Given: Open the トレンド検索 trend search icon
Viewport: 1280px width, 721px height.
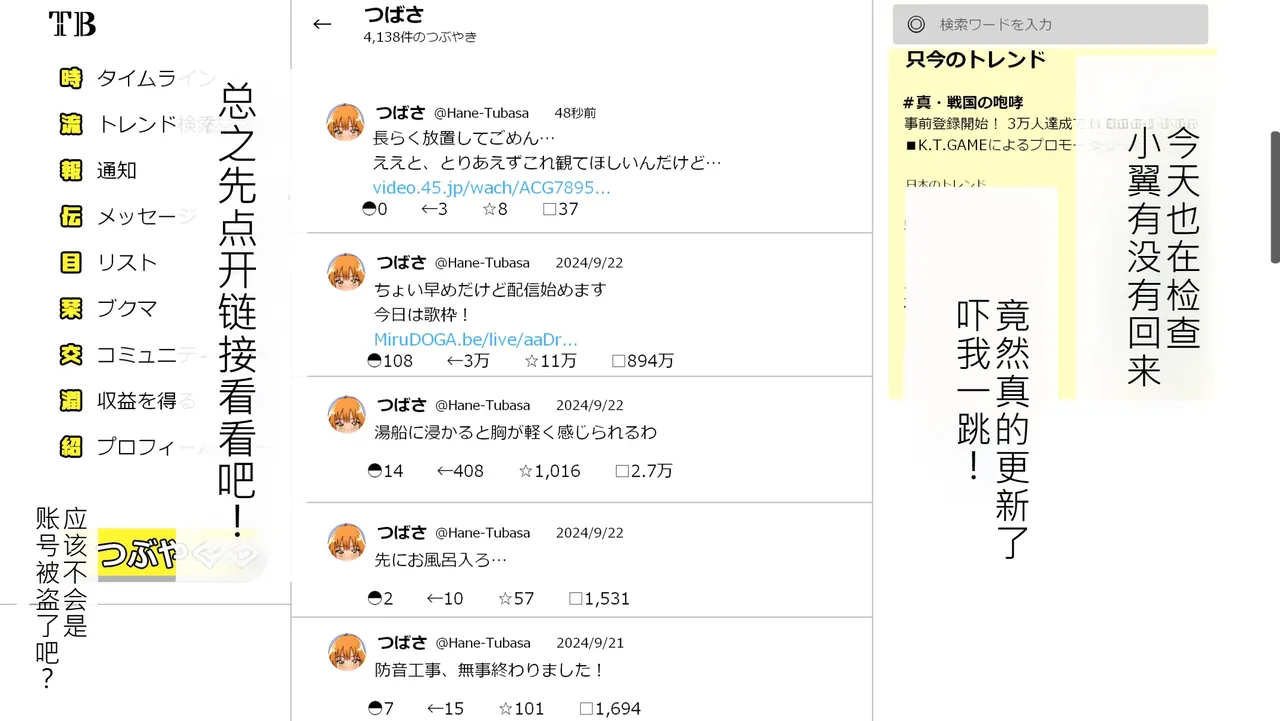Looking at the screenshot, I should point(71,124).
